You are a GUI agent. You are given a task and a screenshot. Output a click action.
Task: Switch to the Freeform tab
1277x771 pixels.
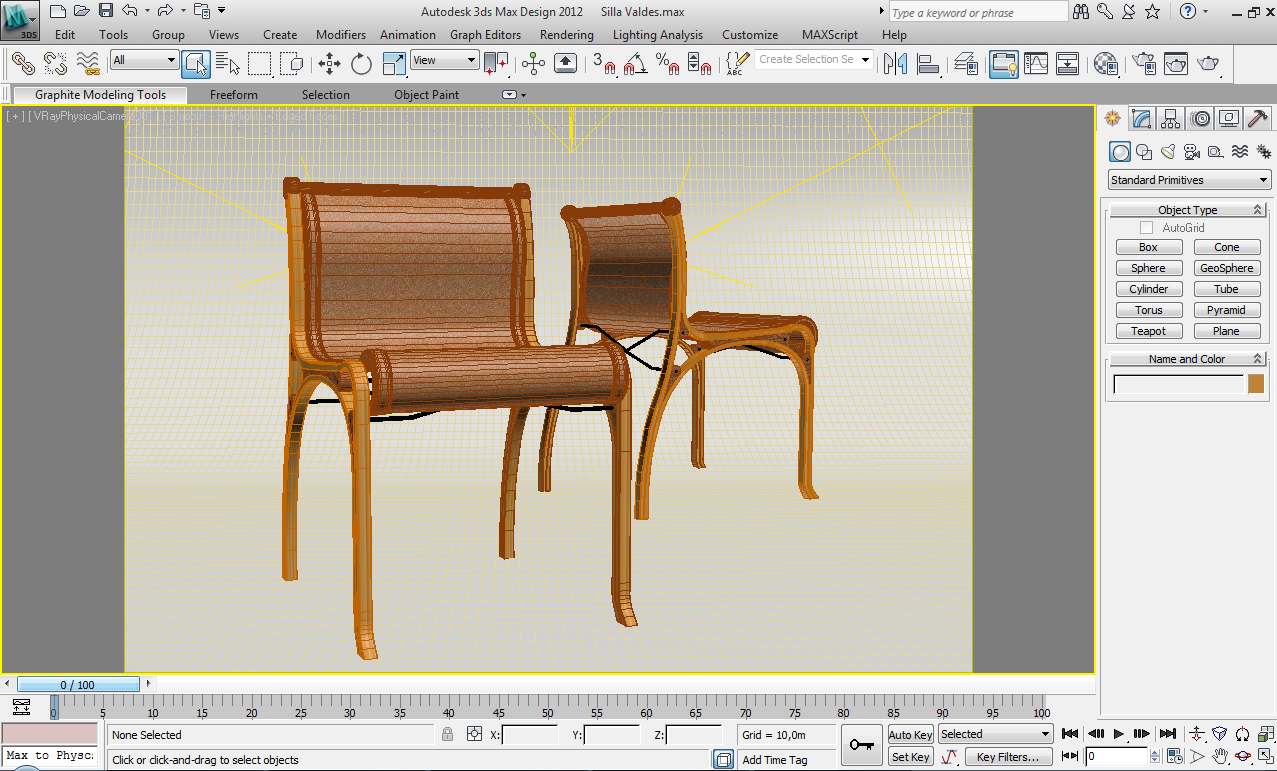click(234, 95)
